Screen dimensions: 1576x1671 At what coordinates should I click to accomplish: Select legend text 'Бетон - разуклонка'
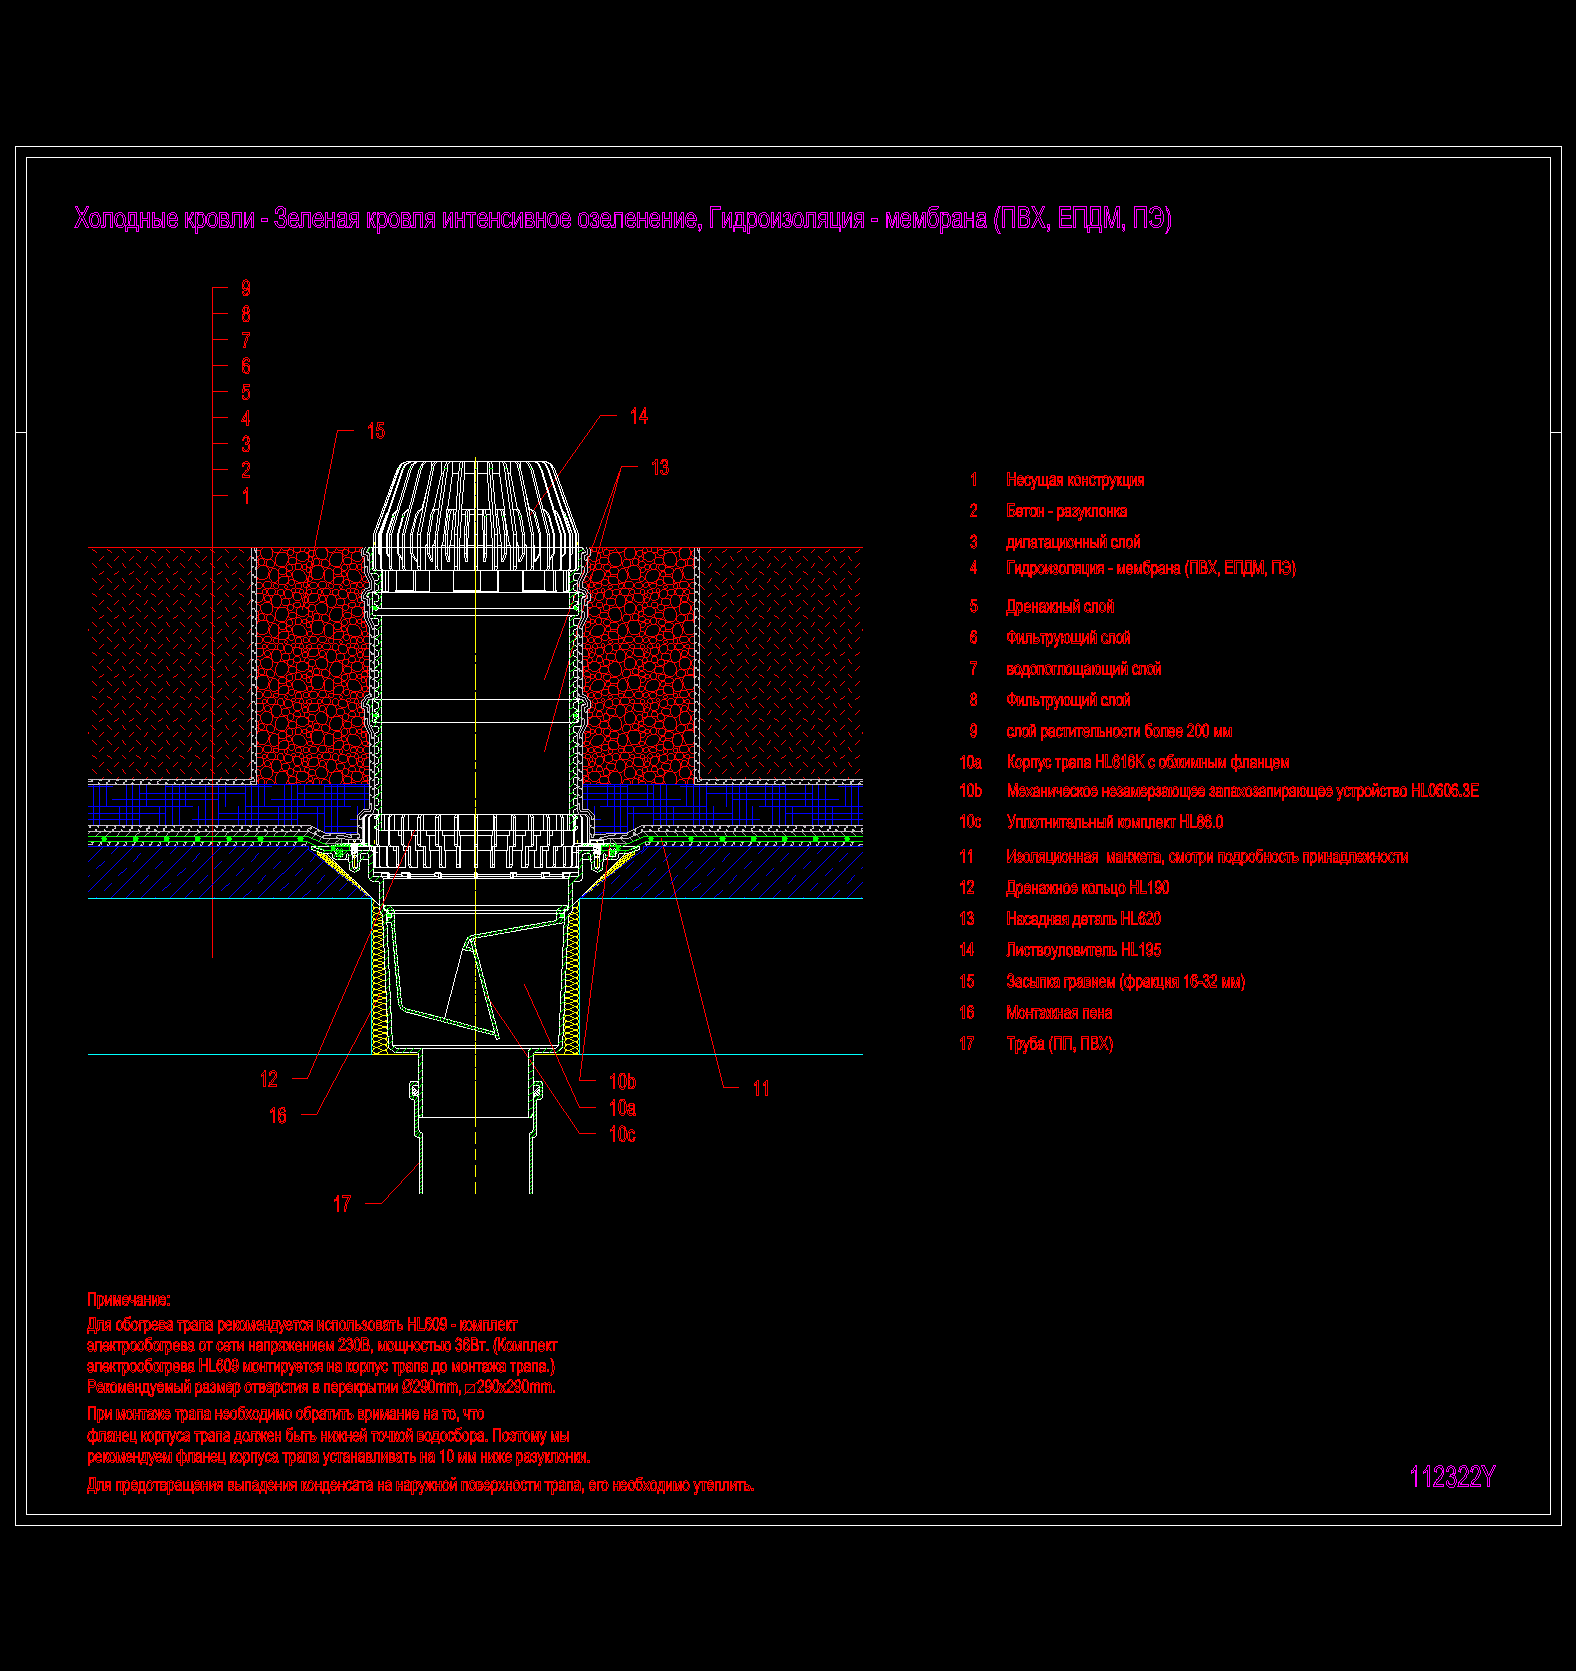click(1066, 511)
